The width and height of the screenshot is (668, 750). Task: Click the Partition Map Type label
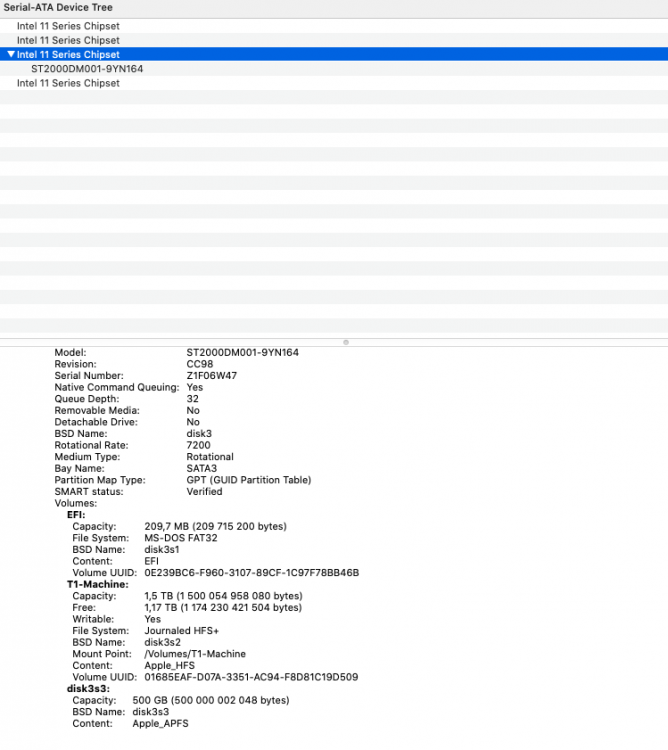coord(100,480)
